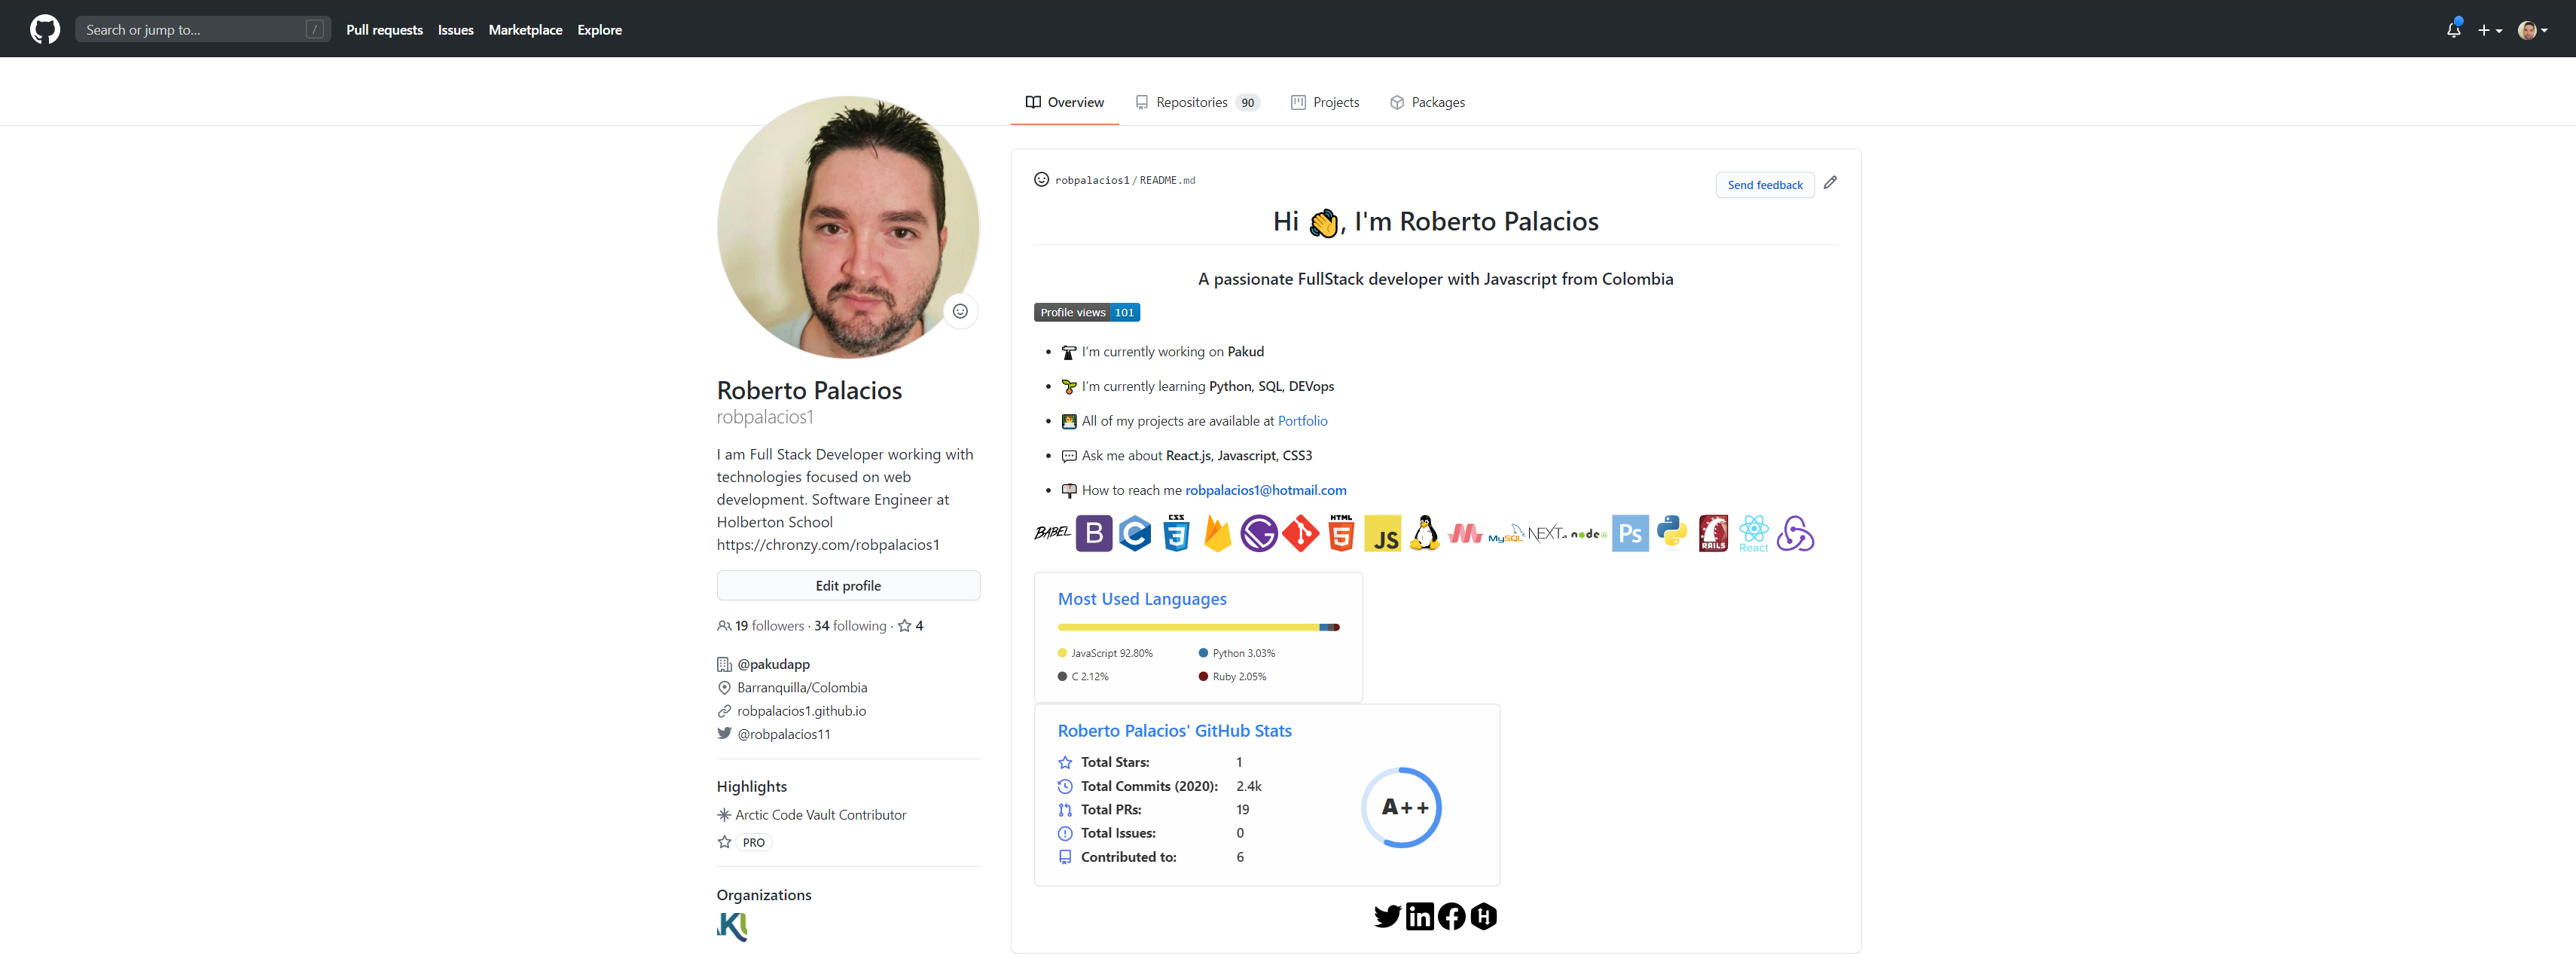
Task: Click the Edit profile button
Action: [847, 585]
